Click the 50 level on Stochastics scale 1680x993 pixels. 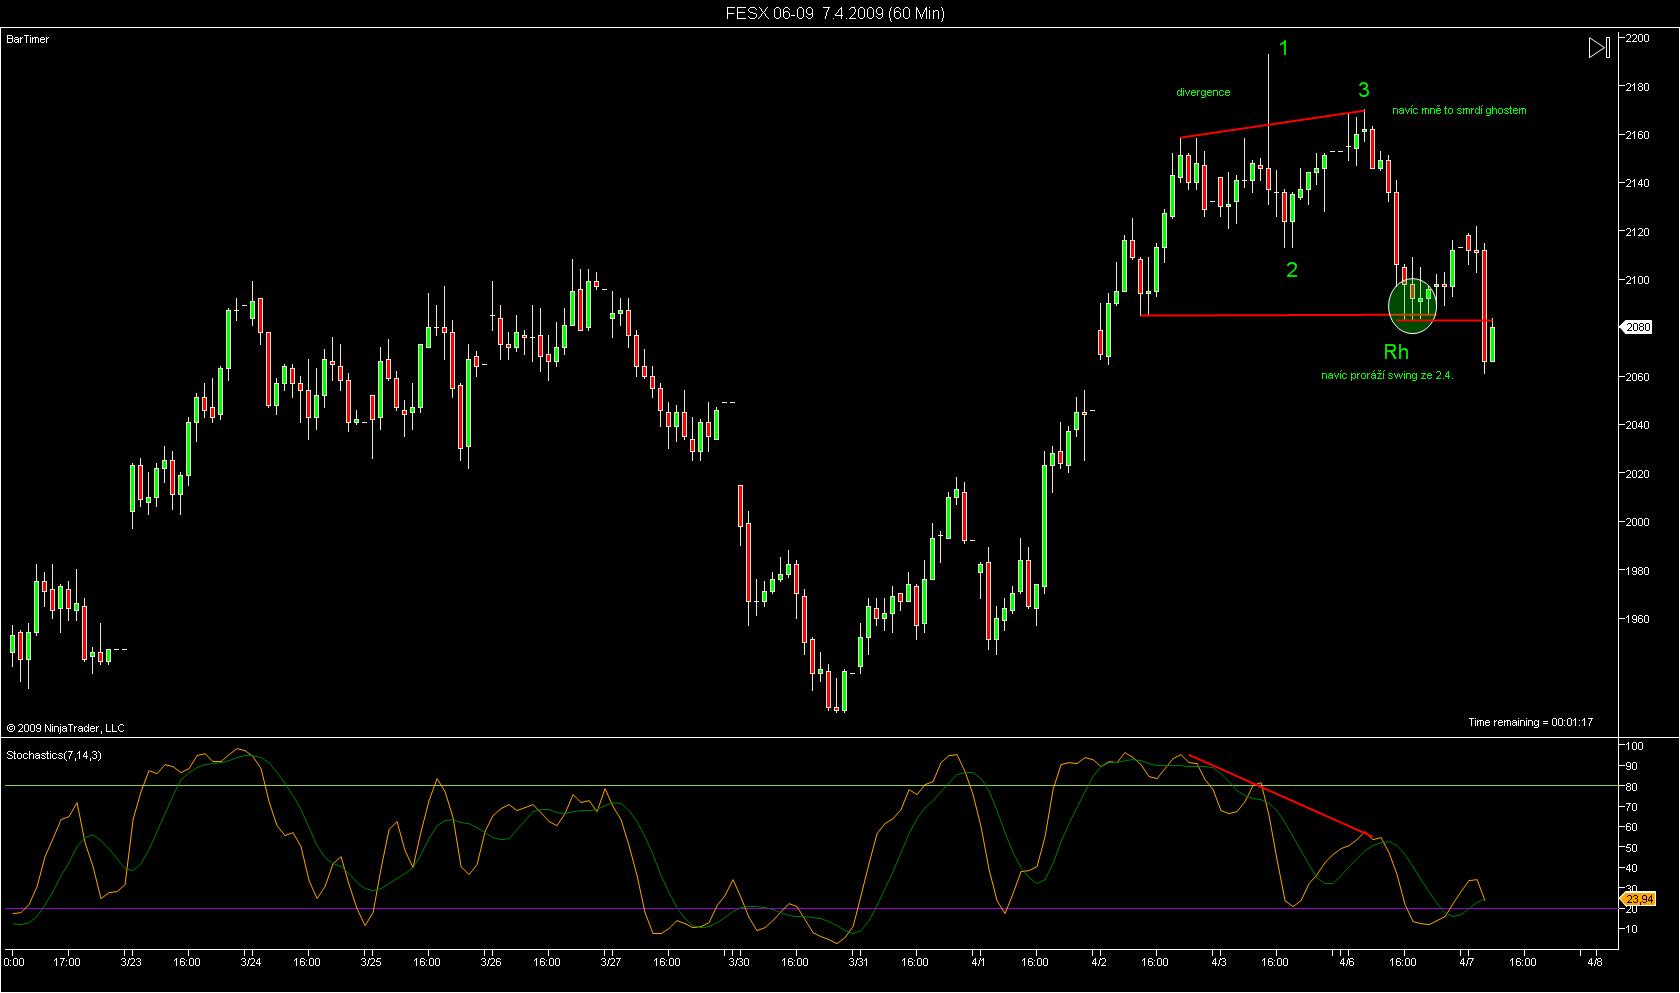(x=1633, y=848)
